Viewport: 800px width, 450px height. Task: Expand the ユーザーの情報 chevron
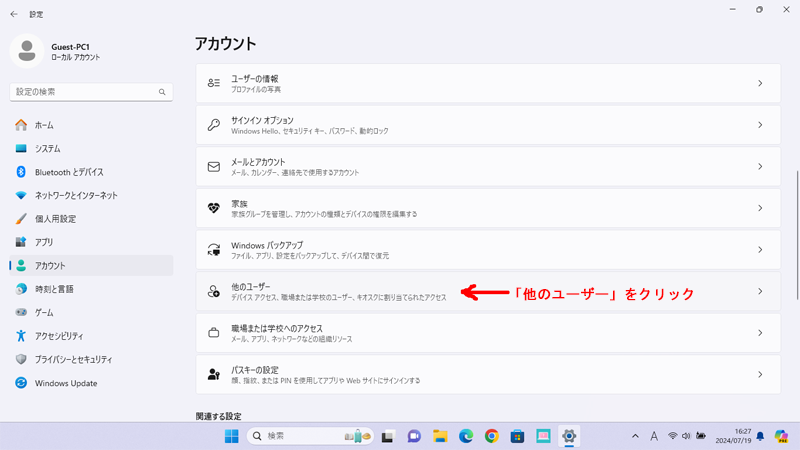pos(760,84)
